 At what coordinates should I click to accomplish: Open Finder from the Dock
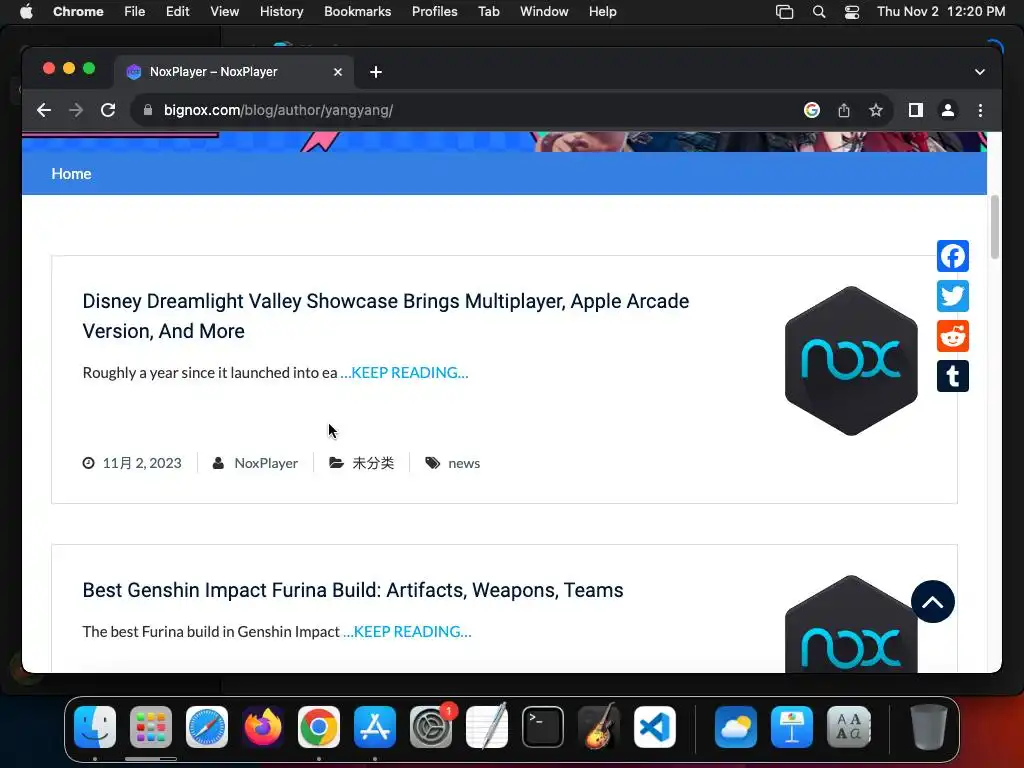(x=95, y=727)
